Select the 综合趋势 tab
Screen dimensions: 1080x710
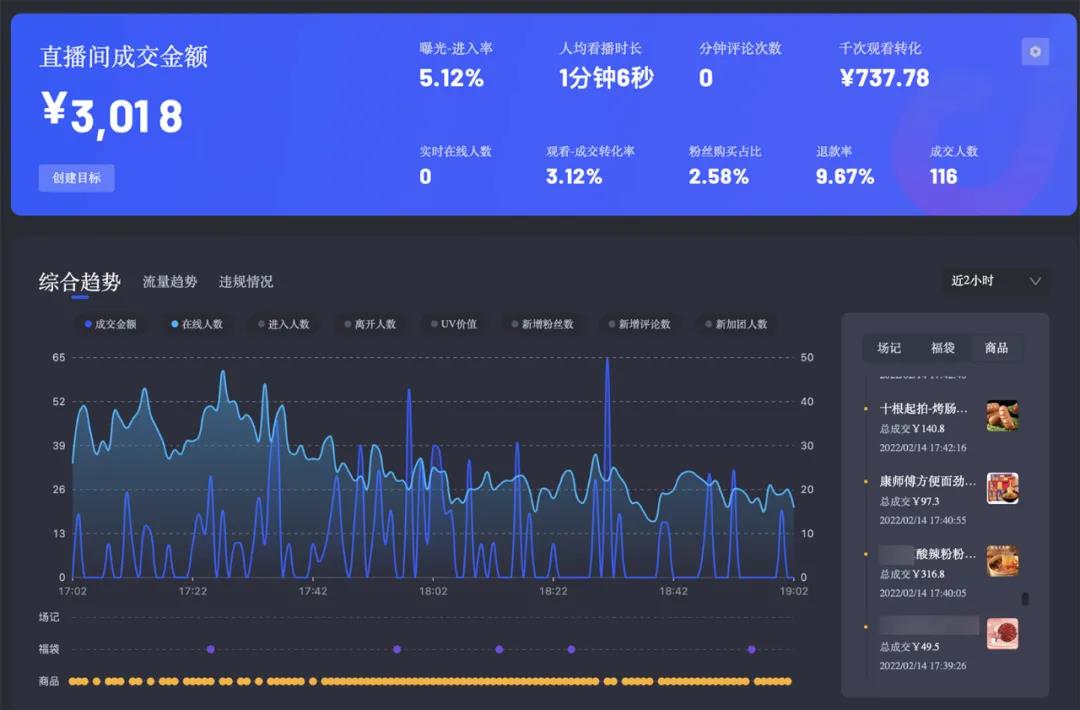80,282
